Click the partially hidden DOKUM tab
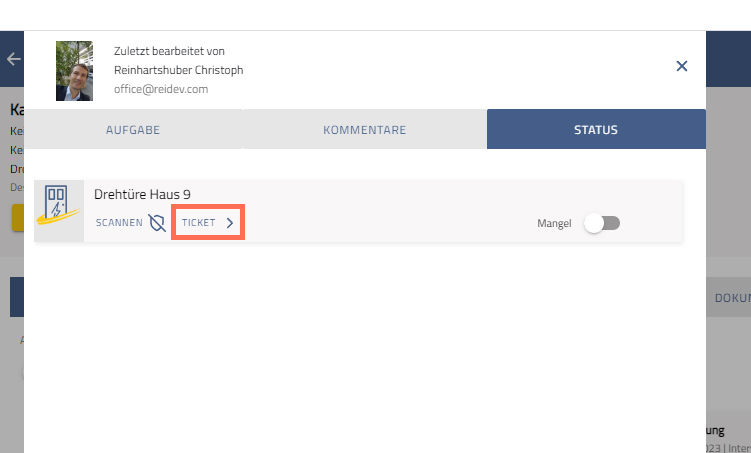 tap(731, 298)
